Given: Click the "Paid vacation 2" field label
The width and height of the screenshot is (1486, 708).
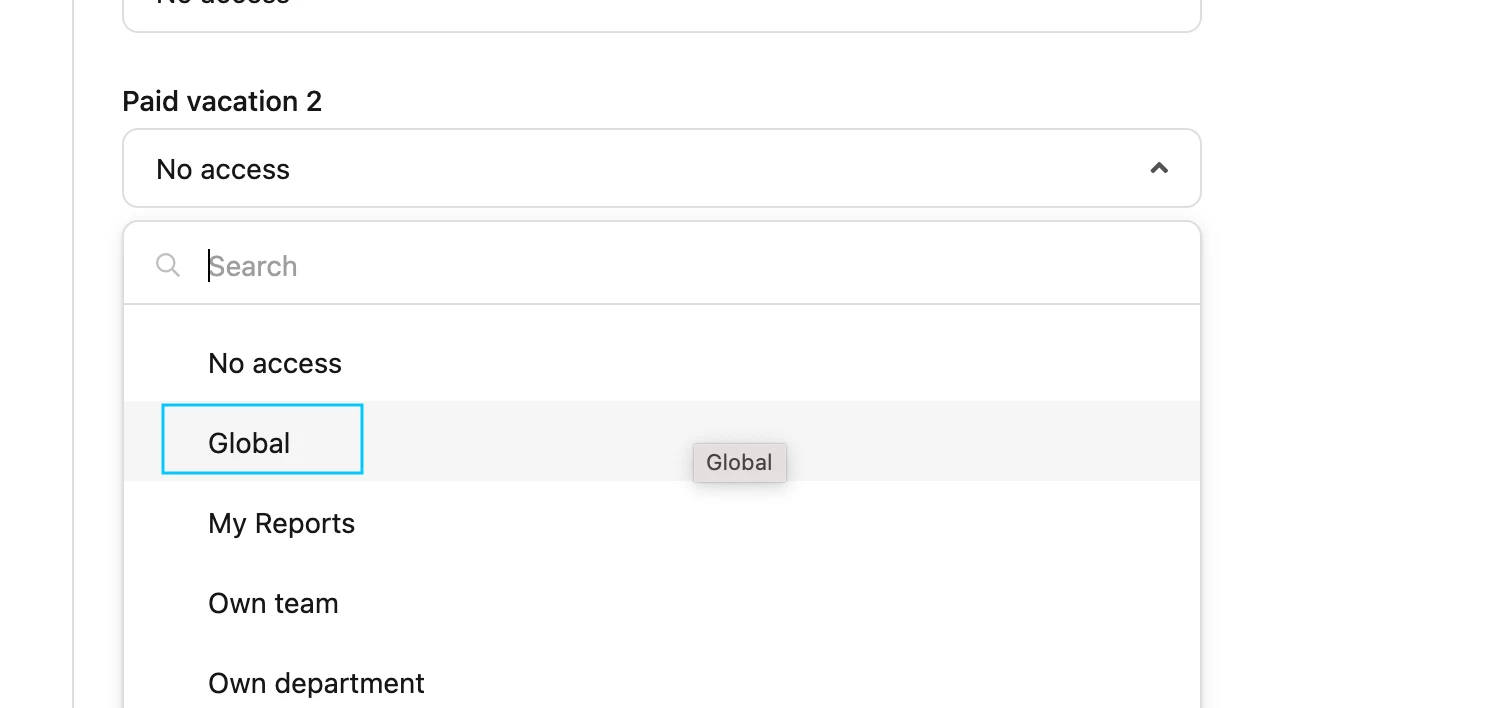Looking at the screenshot, I should click(x=222, y=101).
